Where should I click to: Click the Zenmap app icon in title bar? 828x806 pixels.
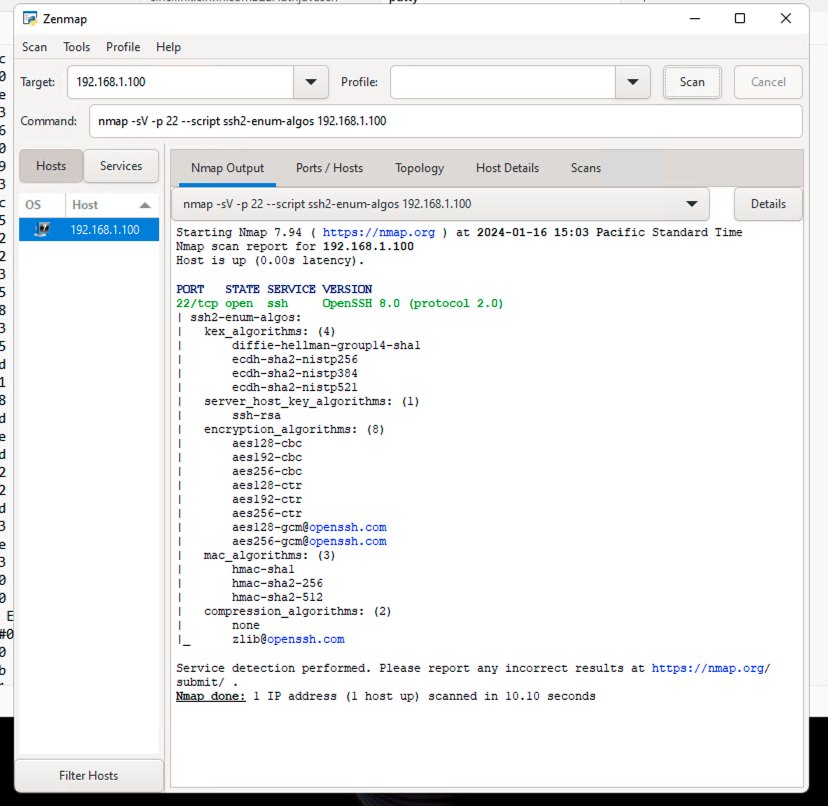point(29,19)
